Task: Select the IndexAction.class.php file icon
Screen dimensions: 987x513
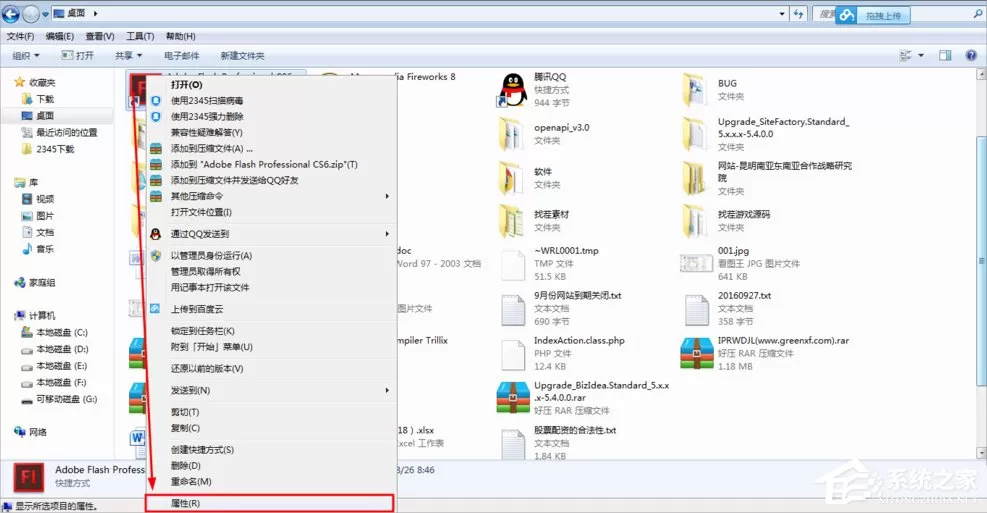Action: (512, 354)
